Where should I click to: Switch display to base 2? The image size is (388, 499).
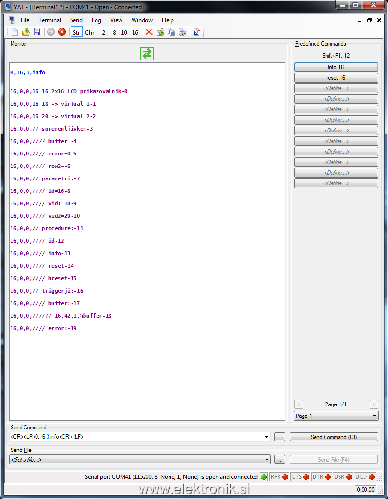(104, 32)
